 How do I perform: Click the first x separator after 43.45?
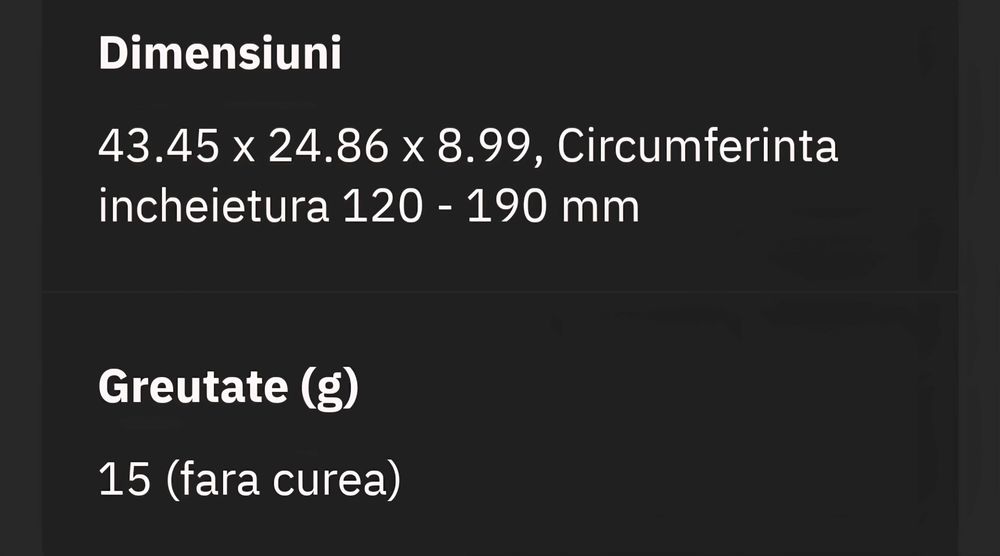click(242, 150)
